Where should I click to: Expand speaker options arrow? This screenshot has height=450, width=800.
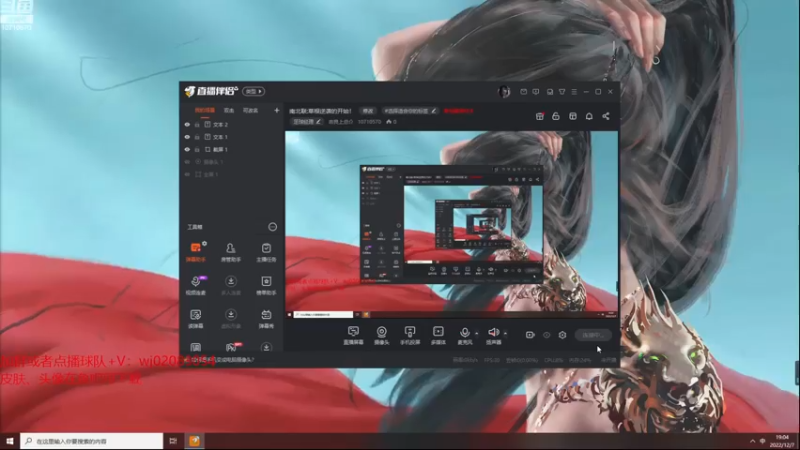[x=505, y=334]
